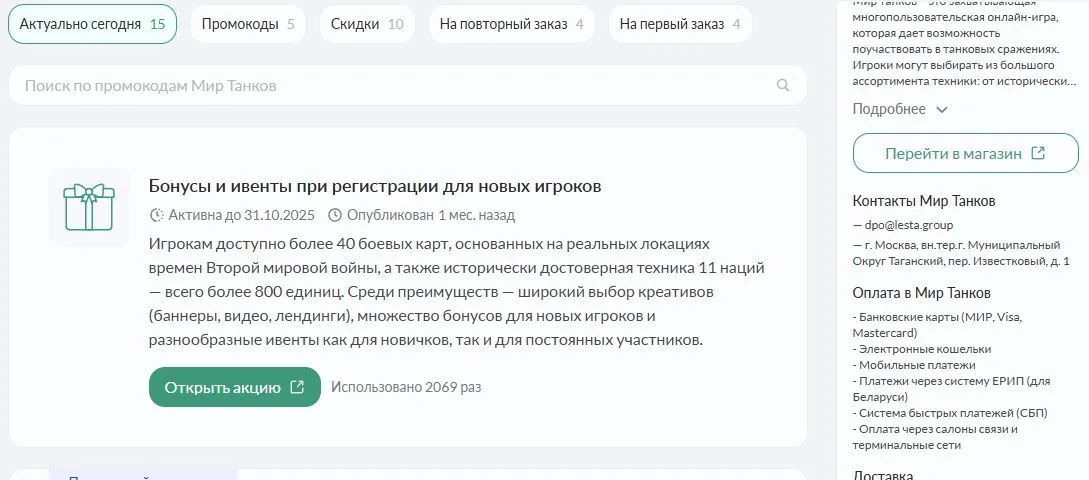Filter by the "На первый заказ" tab

680,24
